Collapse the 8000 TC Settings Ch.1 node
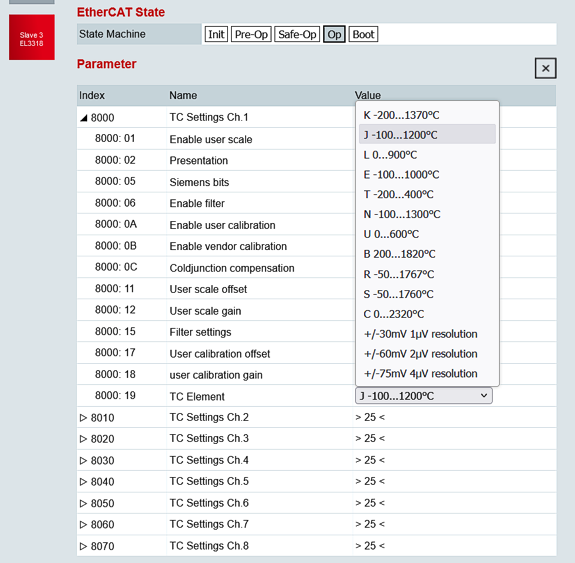 (x=84, y=118)
